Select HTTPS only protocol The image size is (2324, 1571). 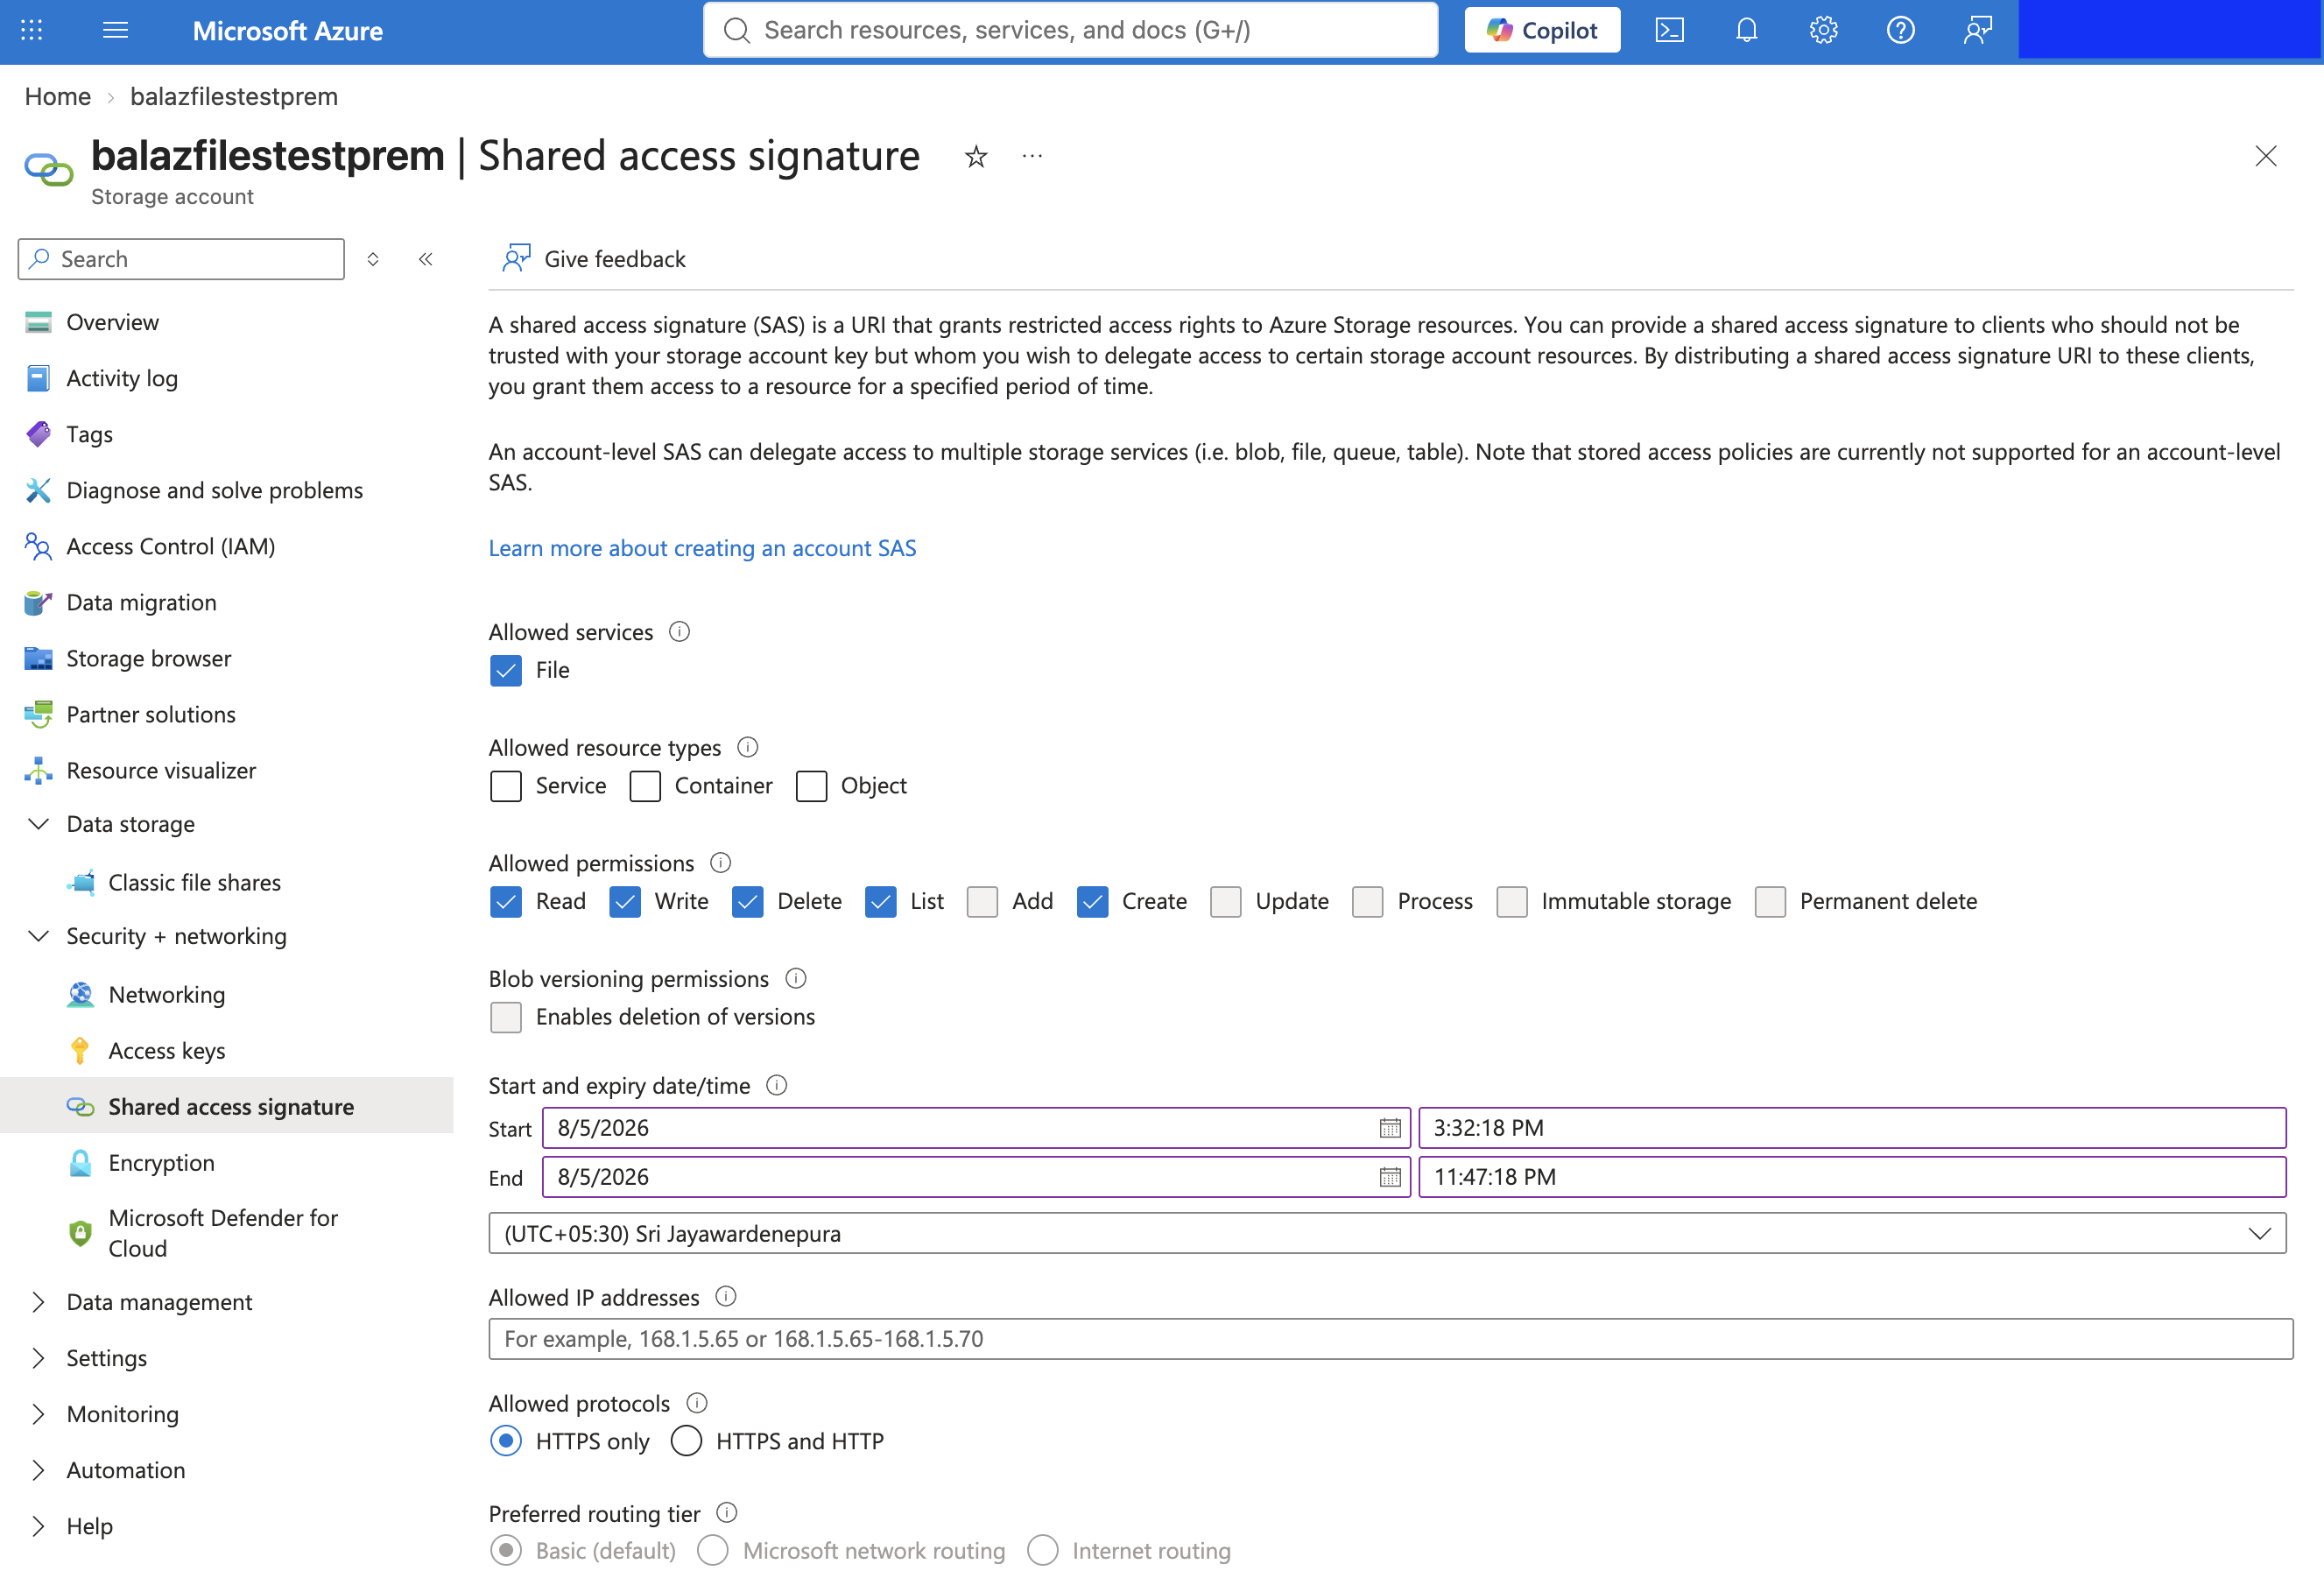click(x=506, y=1440)
